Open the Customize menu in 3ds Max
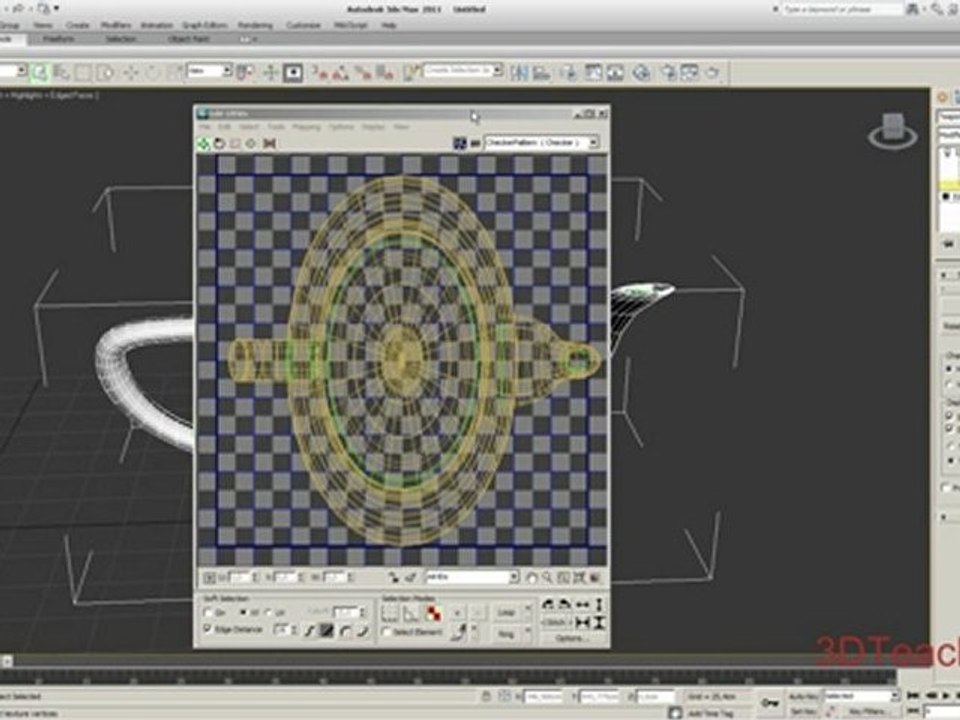Image resolution: width=960 pixels, height=720 pixels. (x=303, y=25)
